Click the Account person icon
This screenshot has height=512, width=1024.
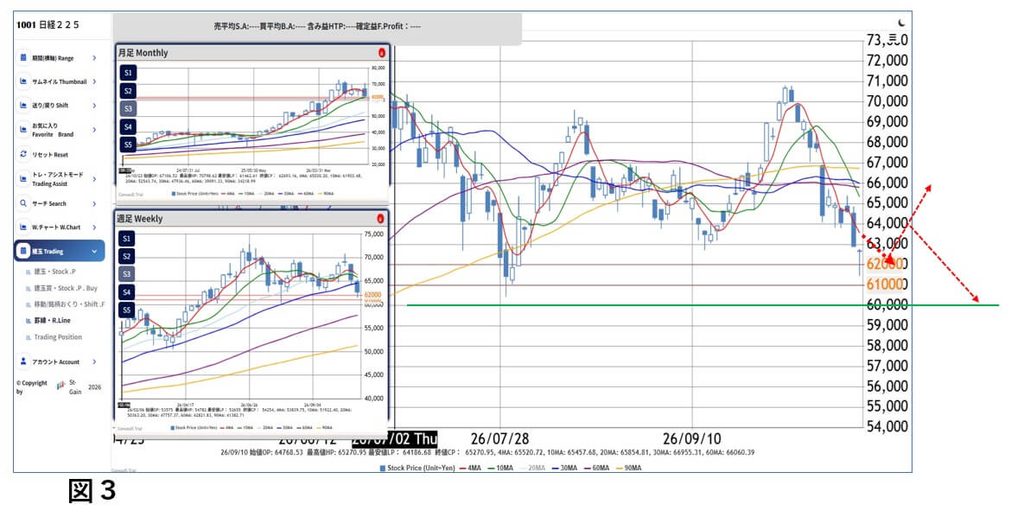pos(24,361)
